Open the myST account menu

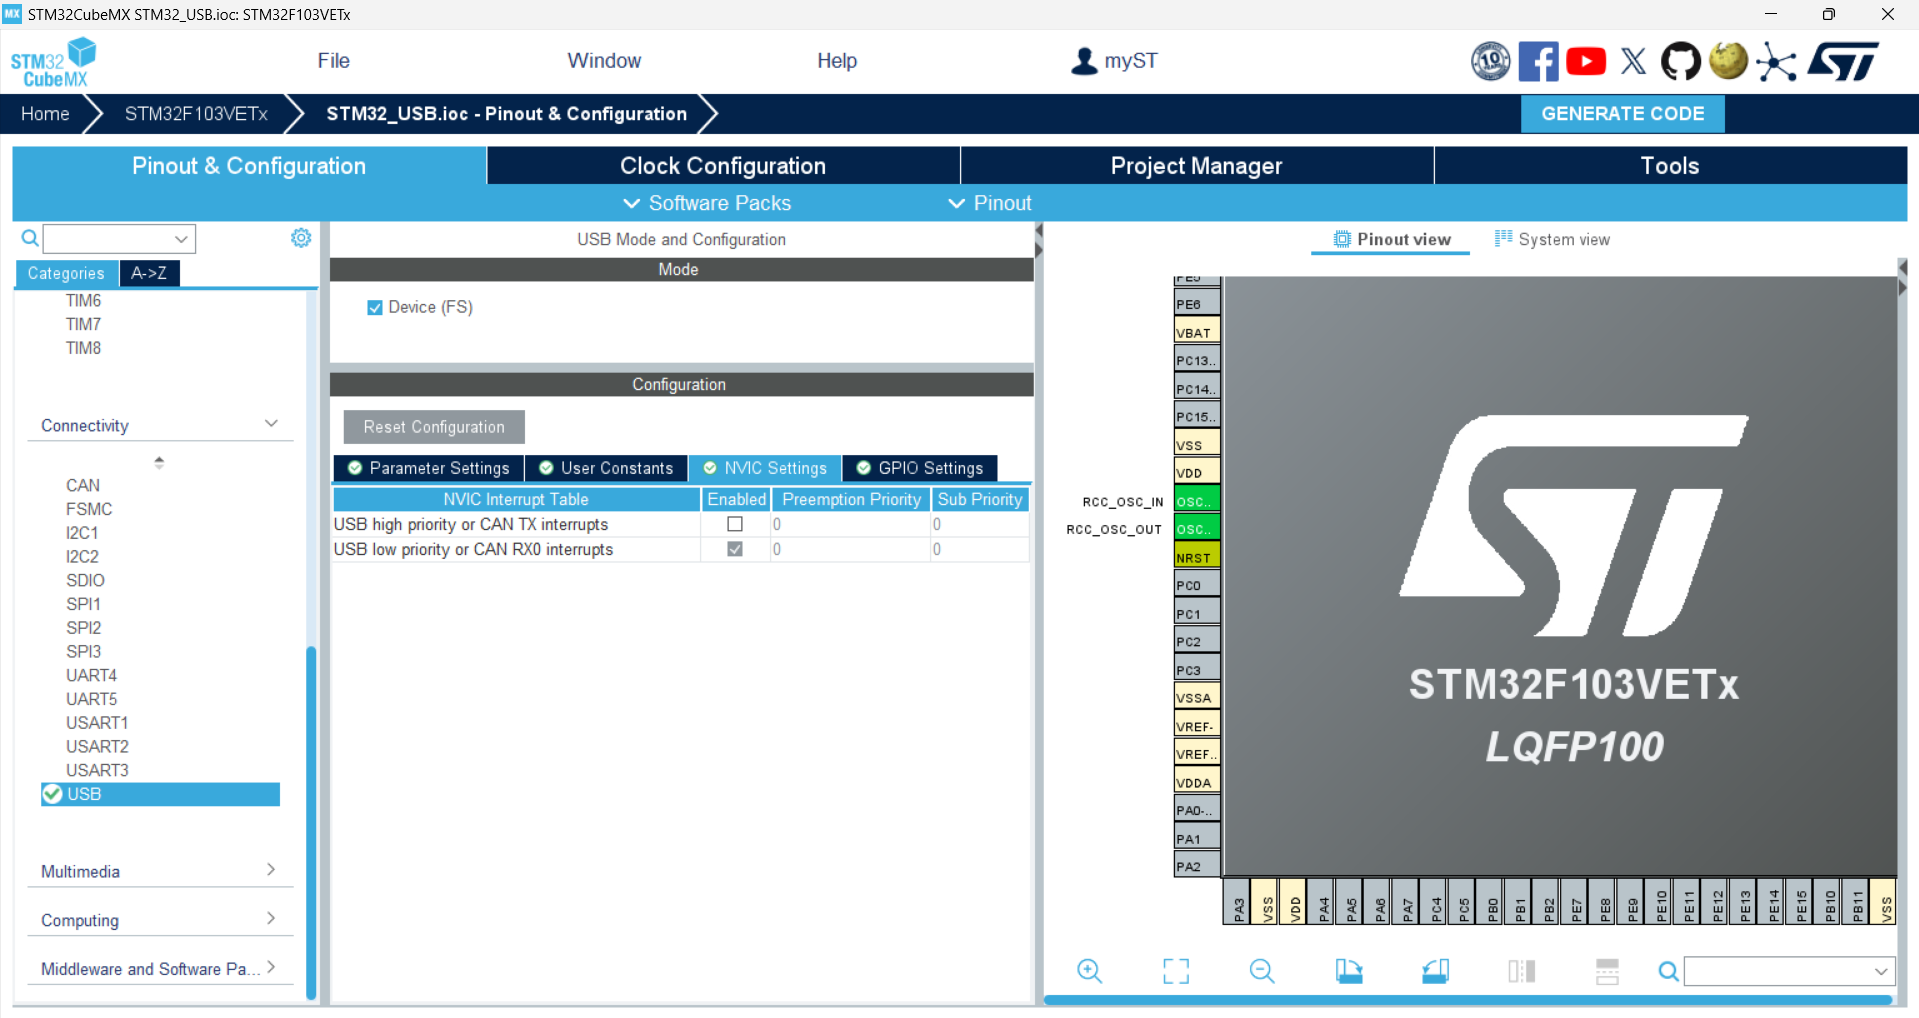point(1114,61)
